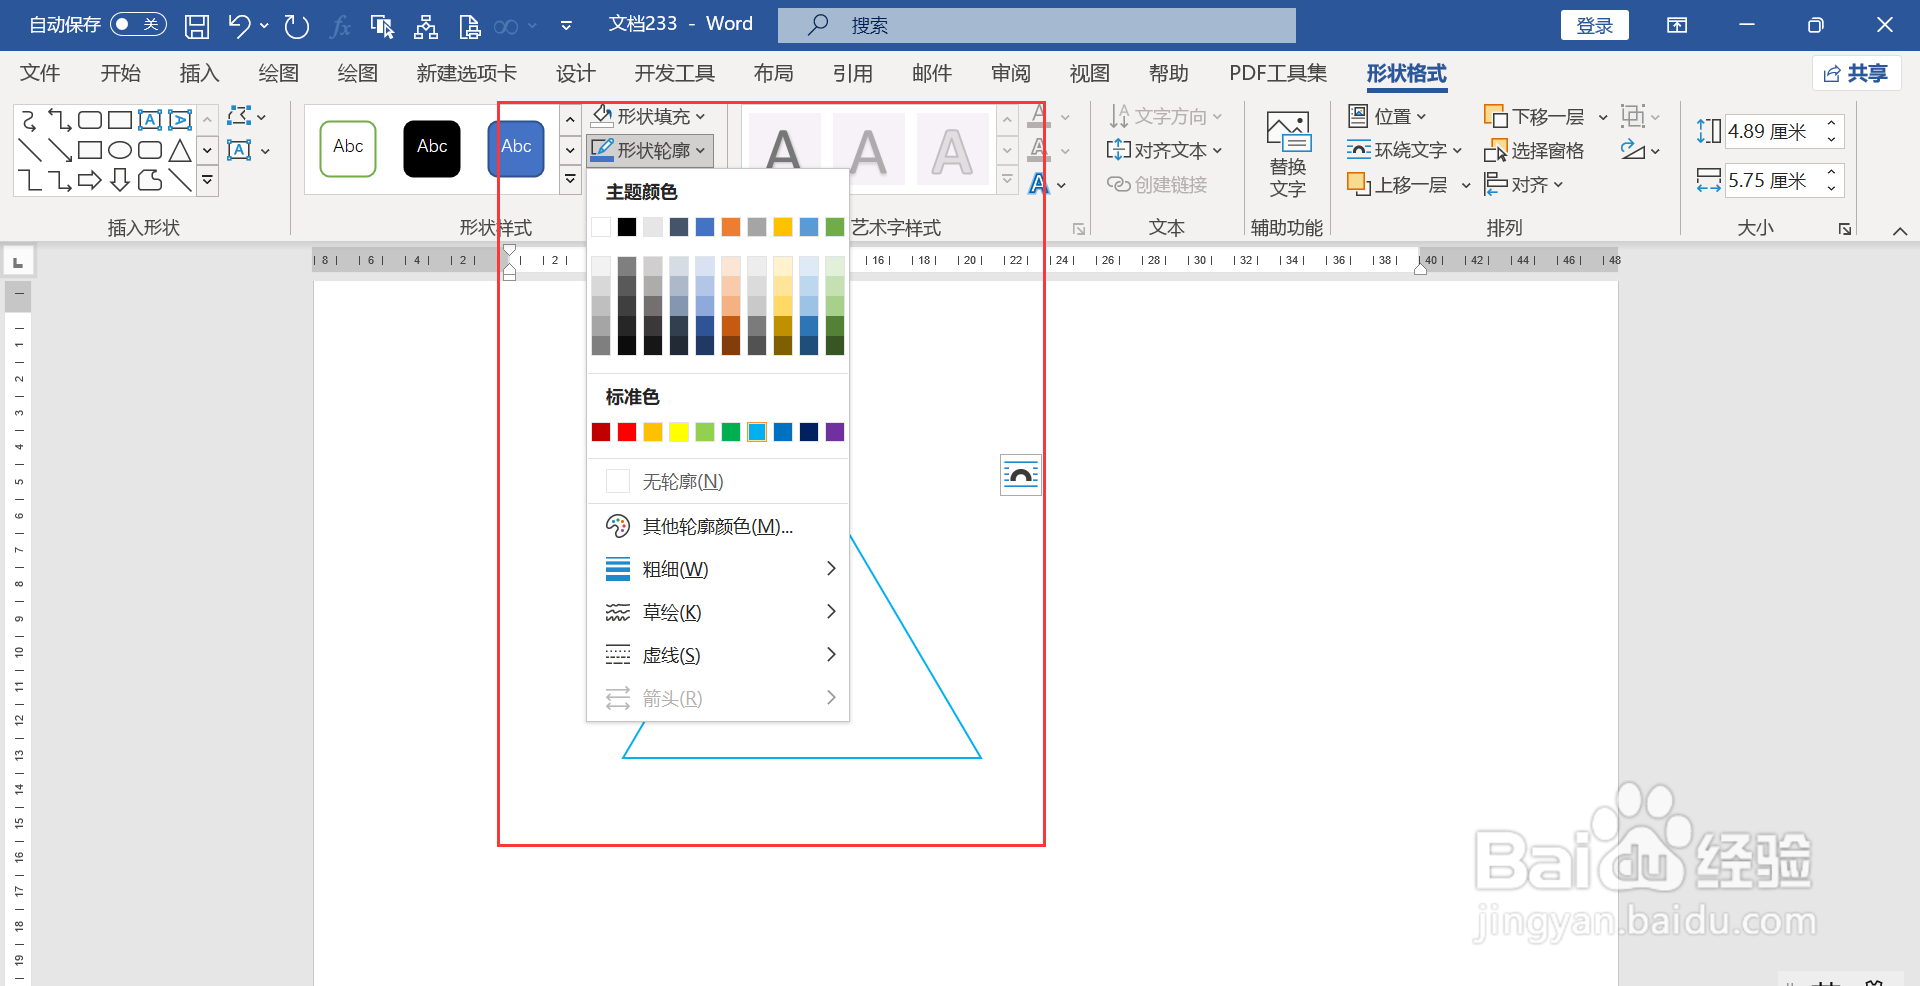Select the right arrow shape in gallery

tap(90, 181)
